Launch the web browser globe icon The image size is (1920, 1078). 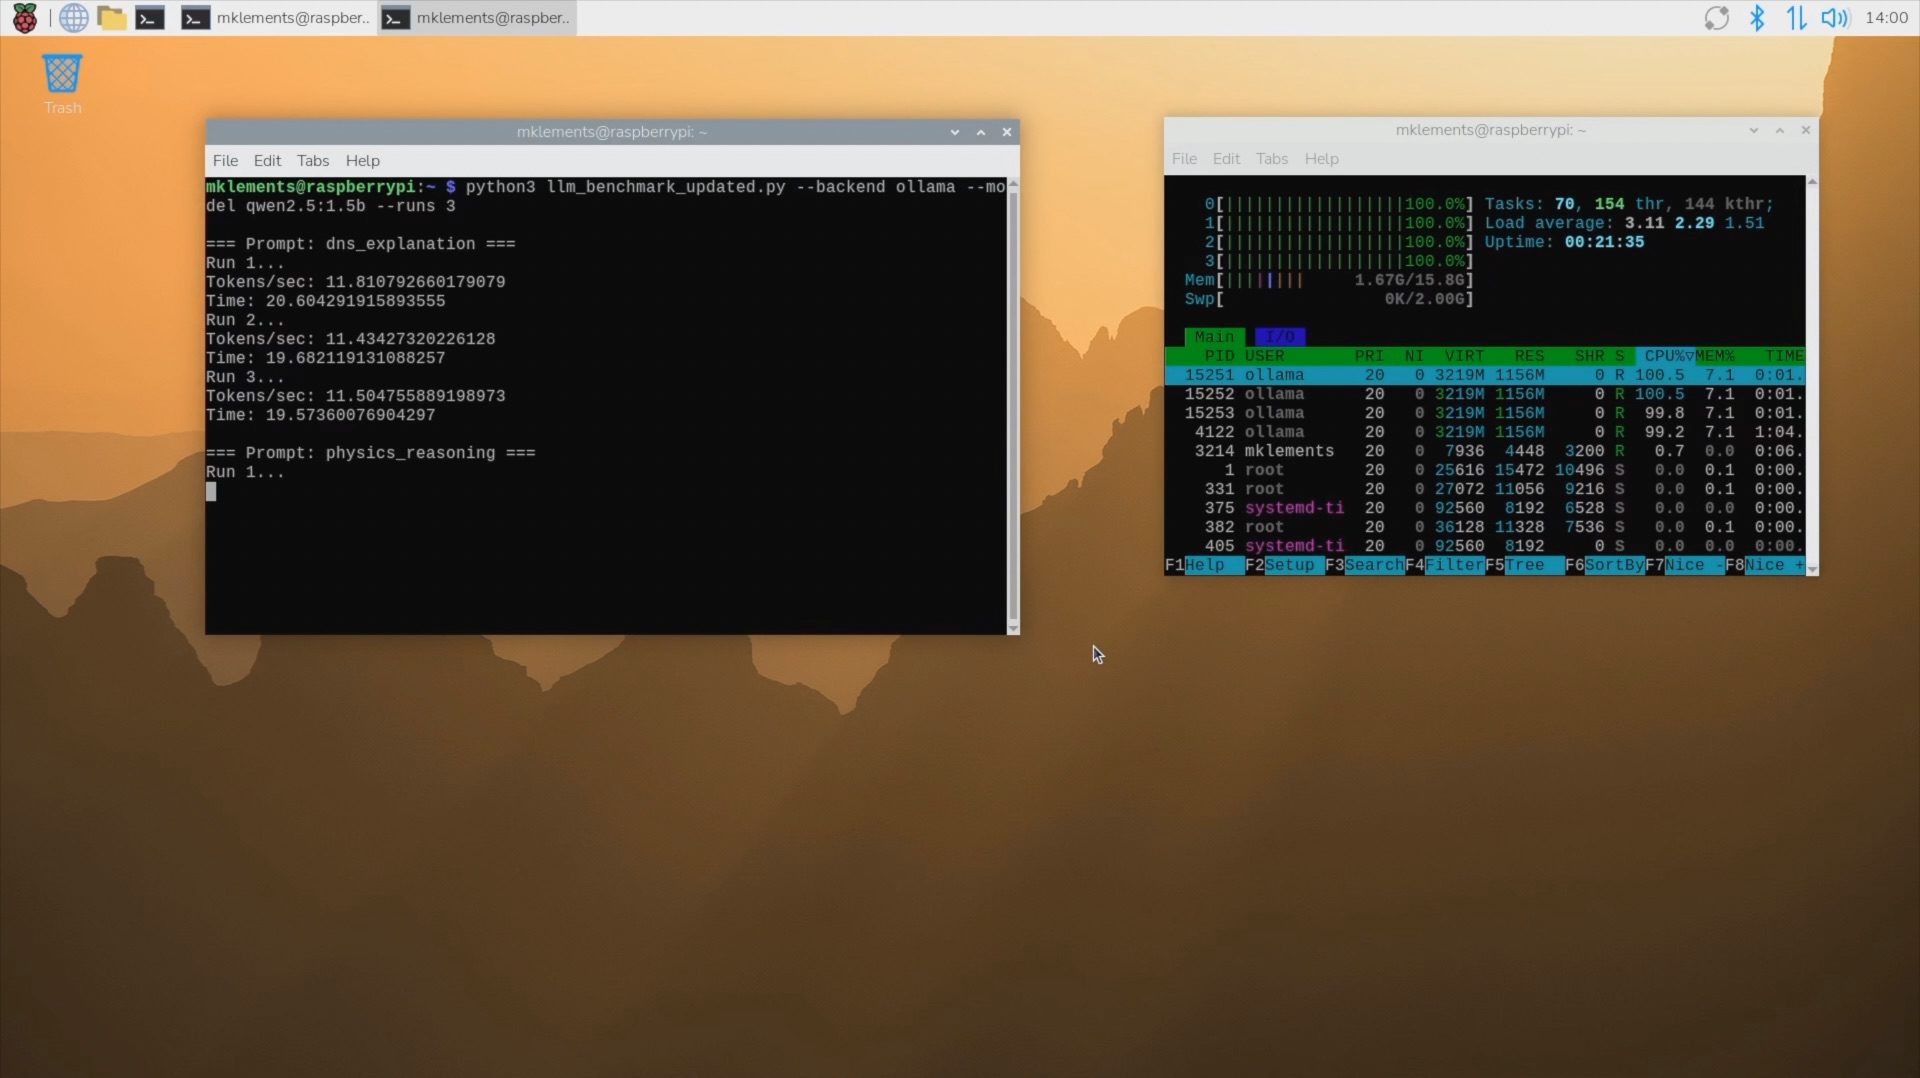point(73,18)
